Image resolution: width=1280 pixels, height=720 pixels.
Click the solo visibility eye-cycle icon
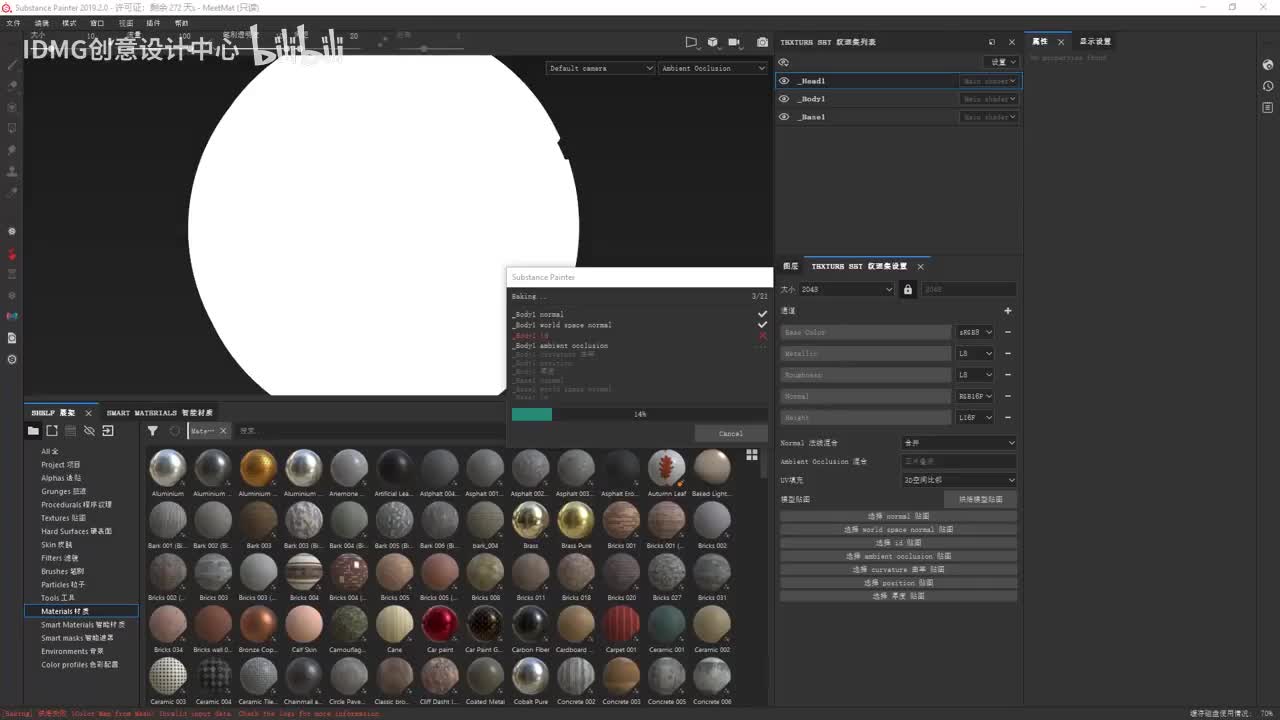tap(784, 62)
